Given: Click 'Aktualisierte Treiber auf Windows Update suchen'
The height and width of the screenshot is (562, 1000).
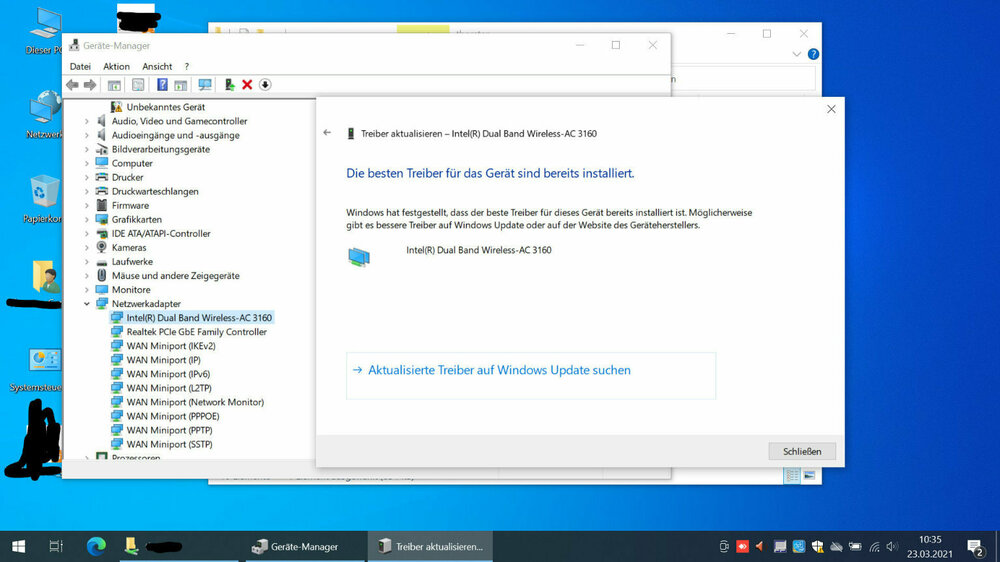Looking at the screenshot, I should tap(499, 370).
